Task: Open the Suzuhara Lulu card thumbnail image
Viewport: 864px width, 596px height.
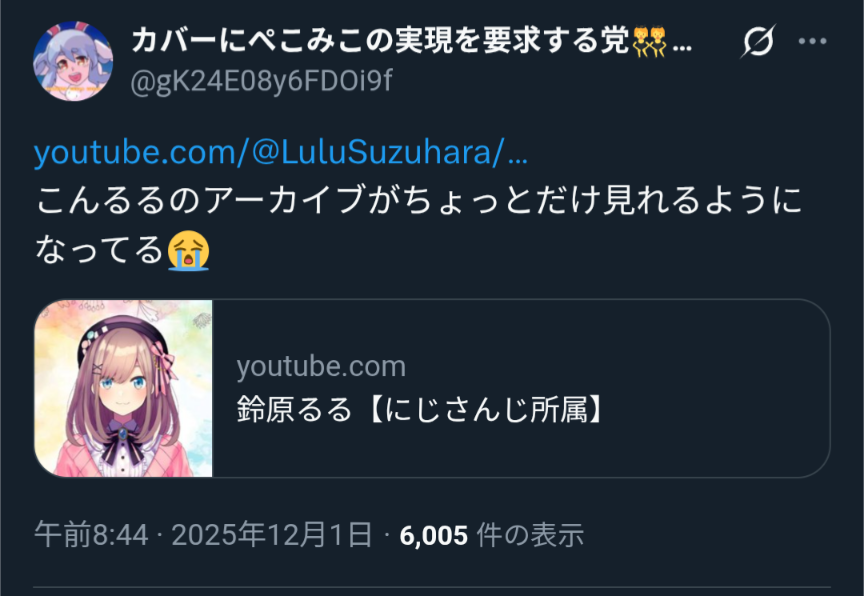Action: [x=123, y=388]
